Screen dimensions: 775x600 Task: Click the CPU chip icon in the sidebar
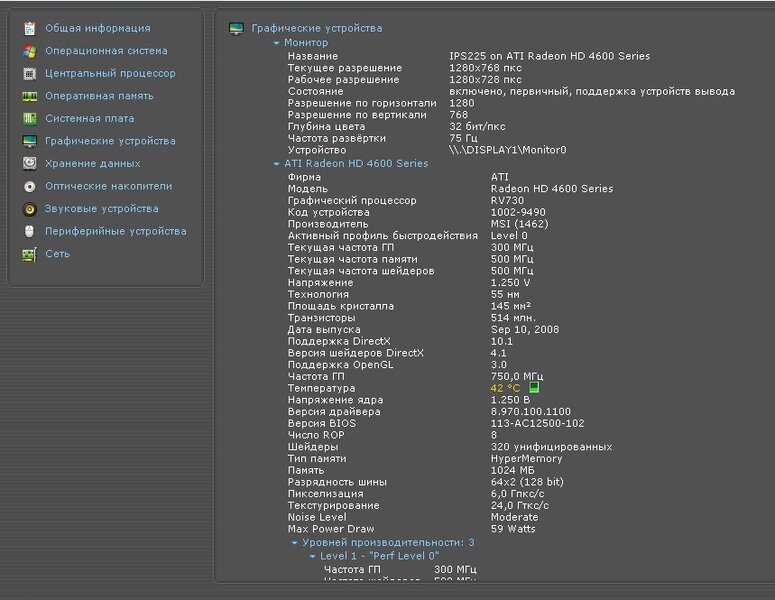30,74
